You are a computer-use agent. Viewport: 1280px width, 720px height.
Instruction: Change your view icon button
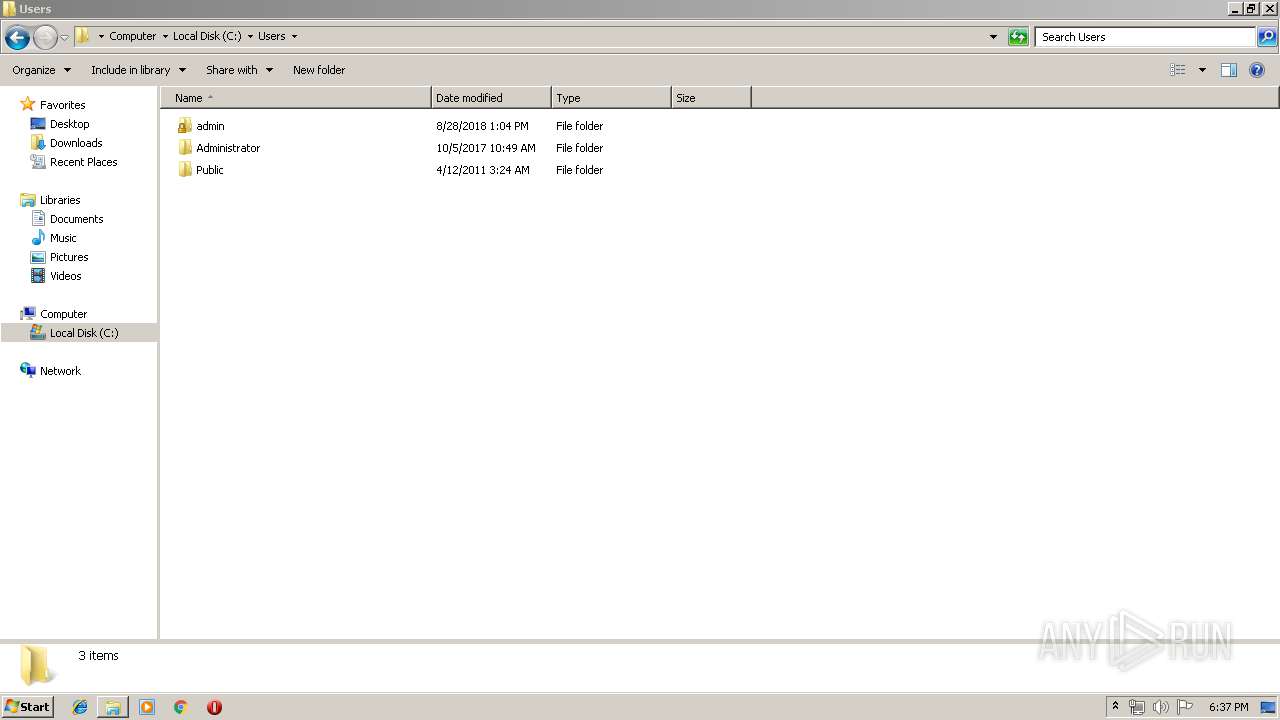(1178, 70)
